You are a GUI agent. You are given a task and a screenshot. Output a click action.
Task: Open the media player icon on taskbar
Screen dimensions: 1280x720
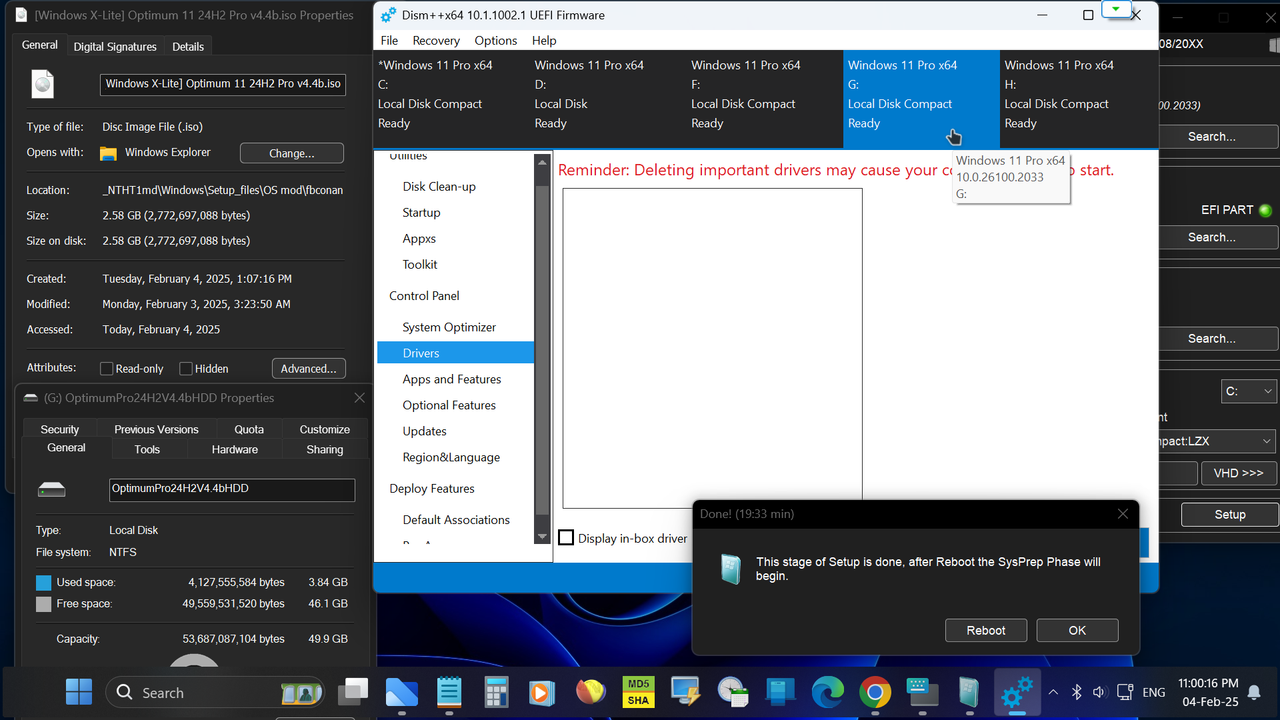click(x=541, y=691)
